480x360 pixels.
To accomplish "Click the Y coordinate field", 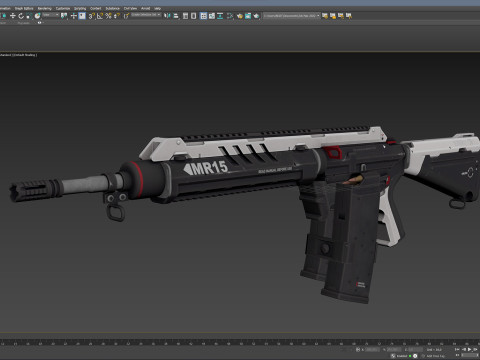I will click(394, 350).
